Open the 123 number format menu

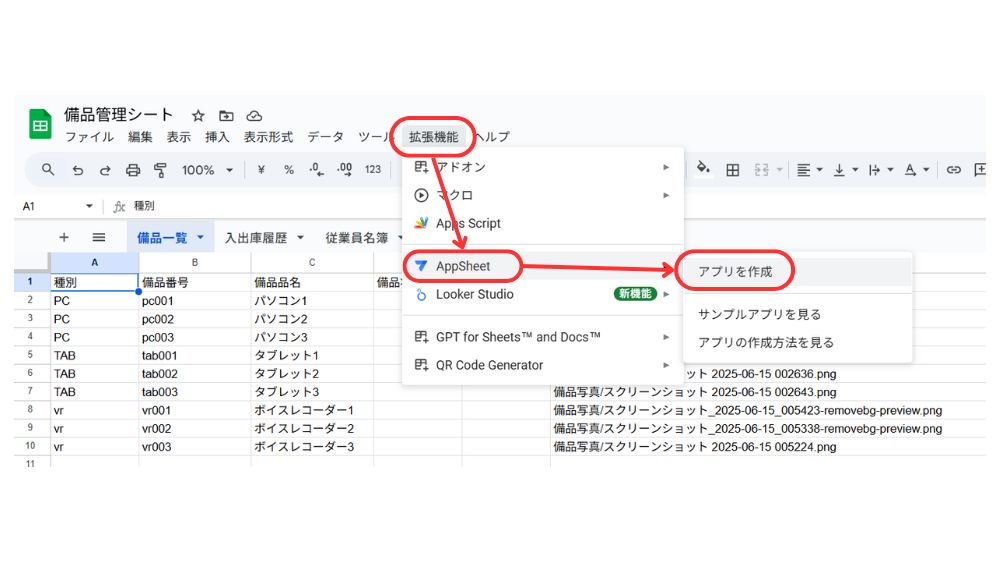click(373, 170)
